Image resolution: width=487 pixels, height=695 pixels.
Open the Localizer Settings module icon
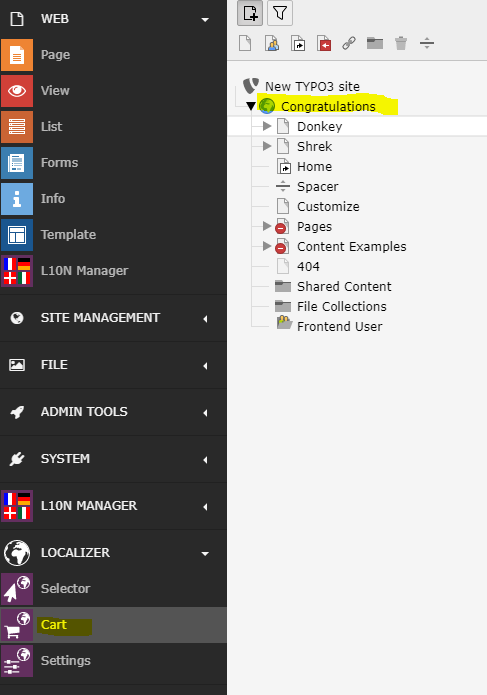coord(17,661)
